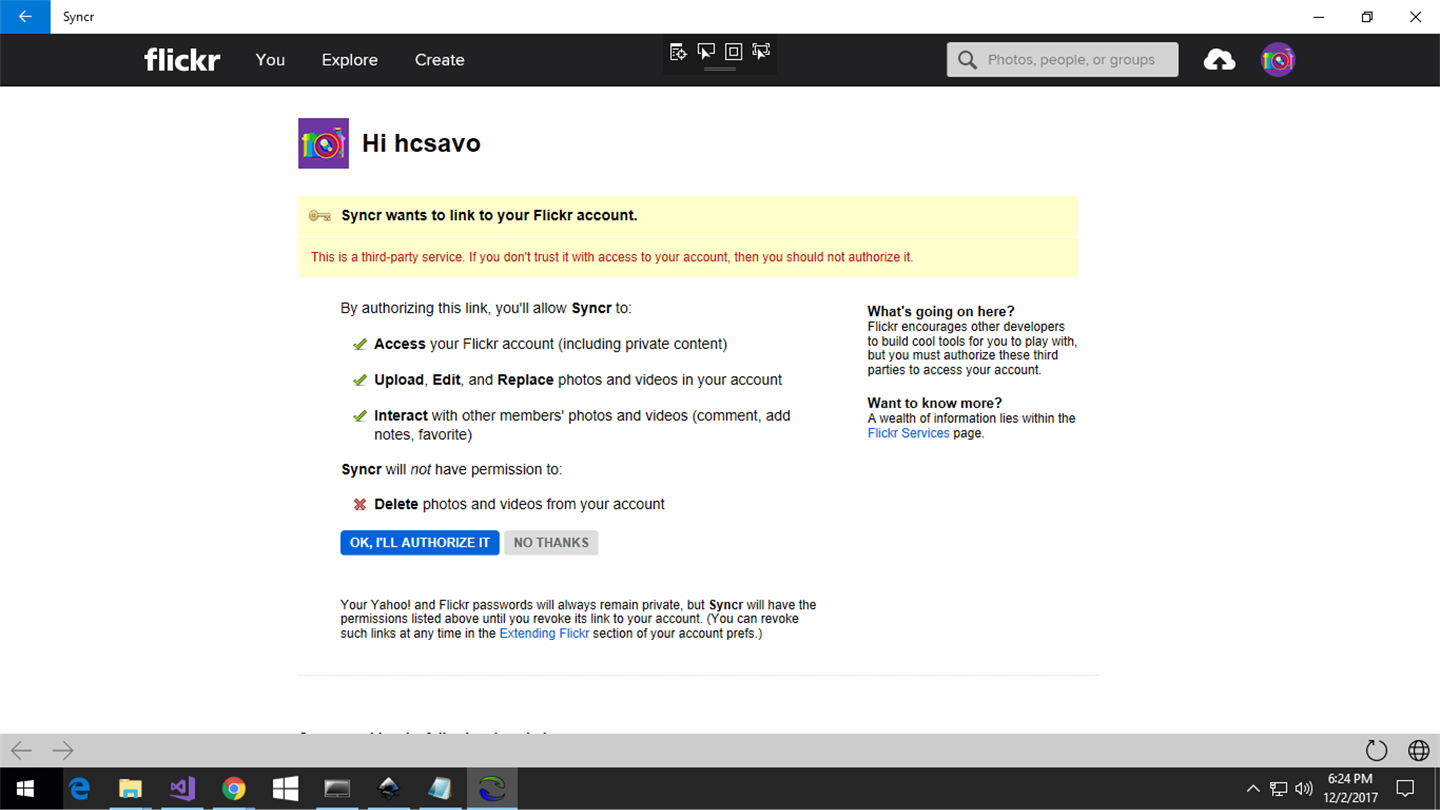1440x810 pixels.
Task: Open the volume control tray icon
Action: point(1304,789)
